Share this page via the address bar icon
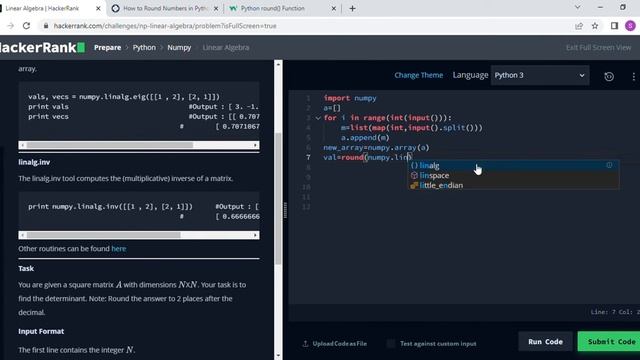 tap(579, 26)
